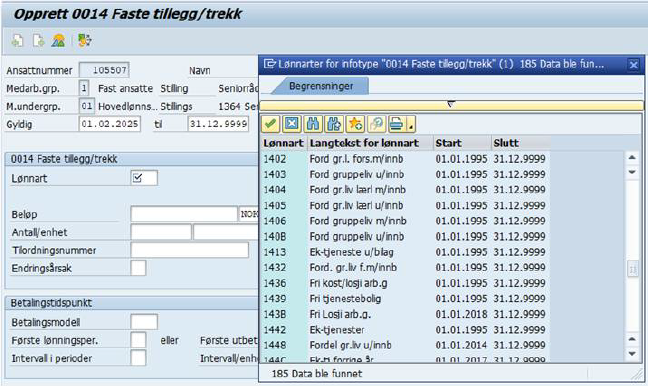Select wage type 1436 Fri kost/losji arb.g
The width and height of the screenshot is (648, 386).
[405, 283]
